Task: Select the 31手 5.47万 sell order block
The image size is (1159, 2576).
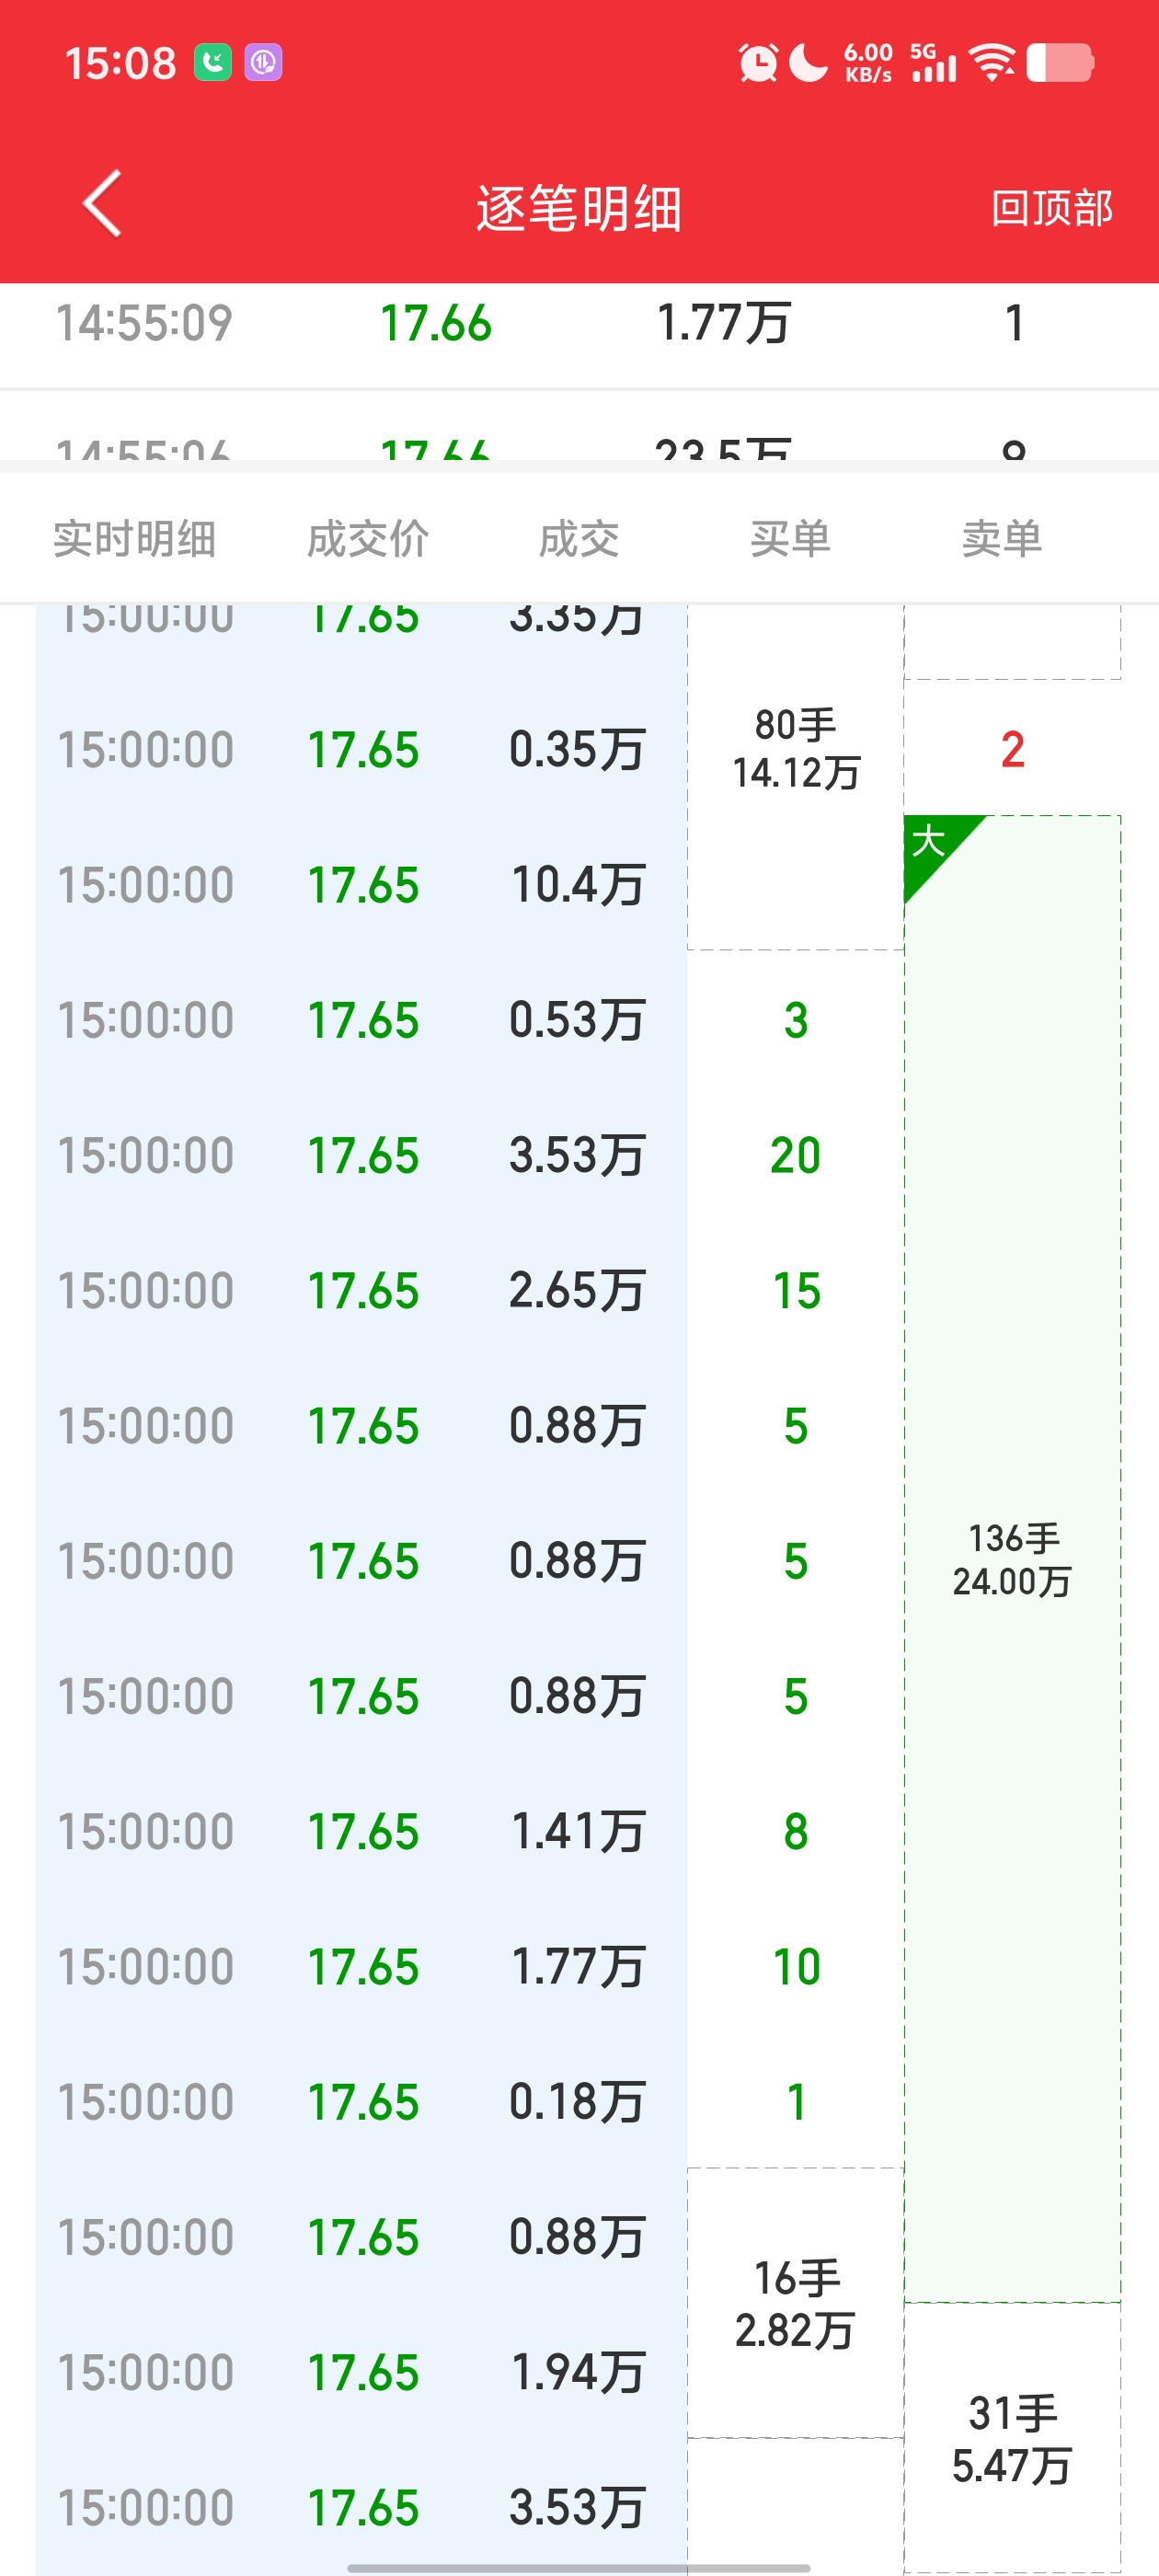Action: [1012, 2438]
